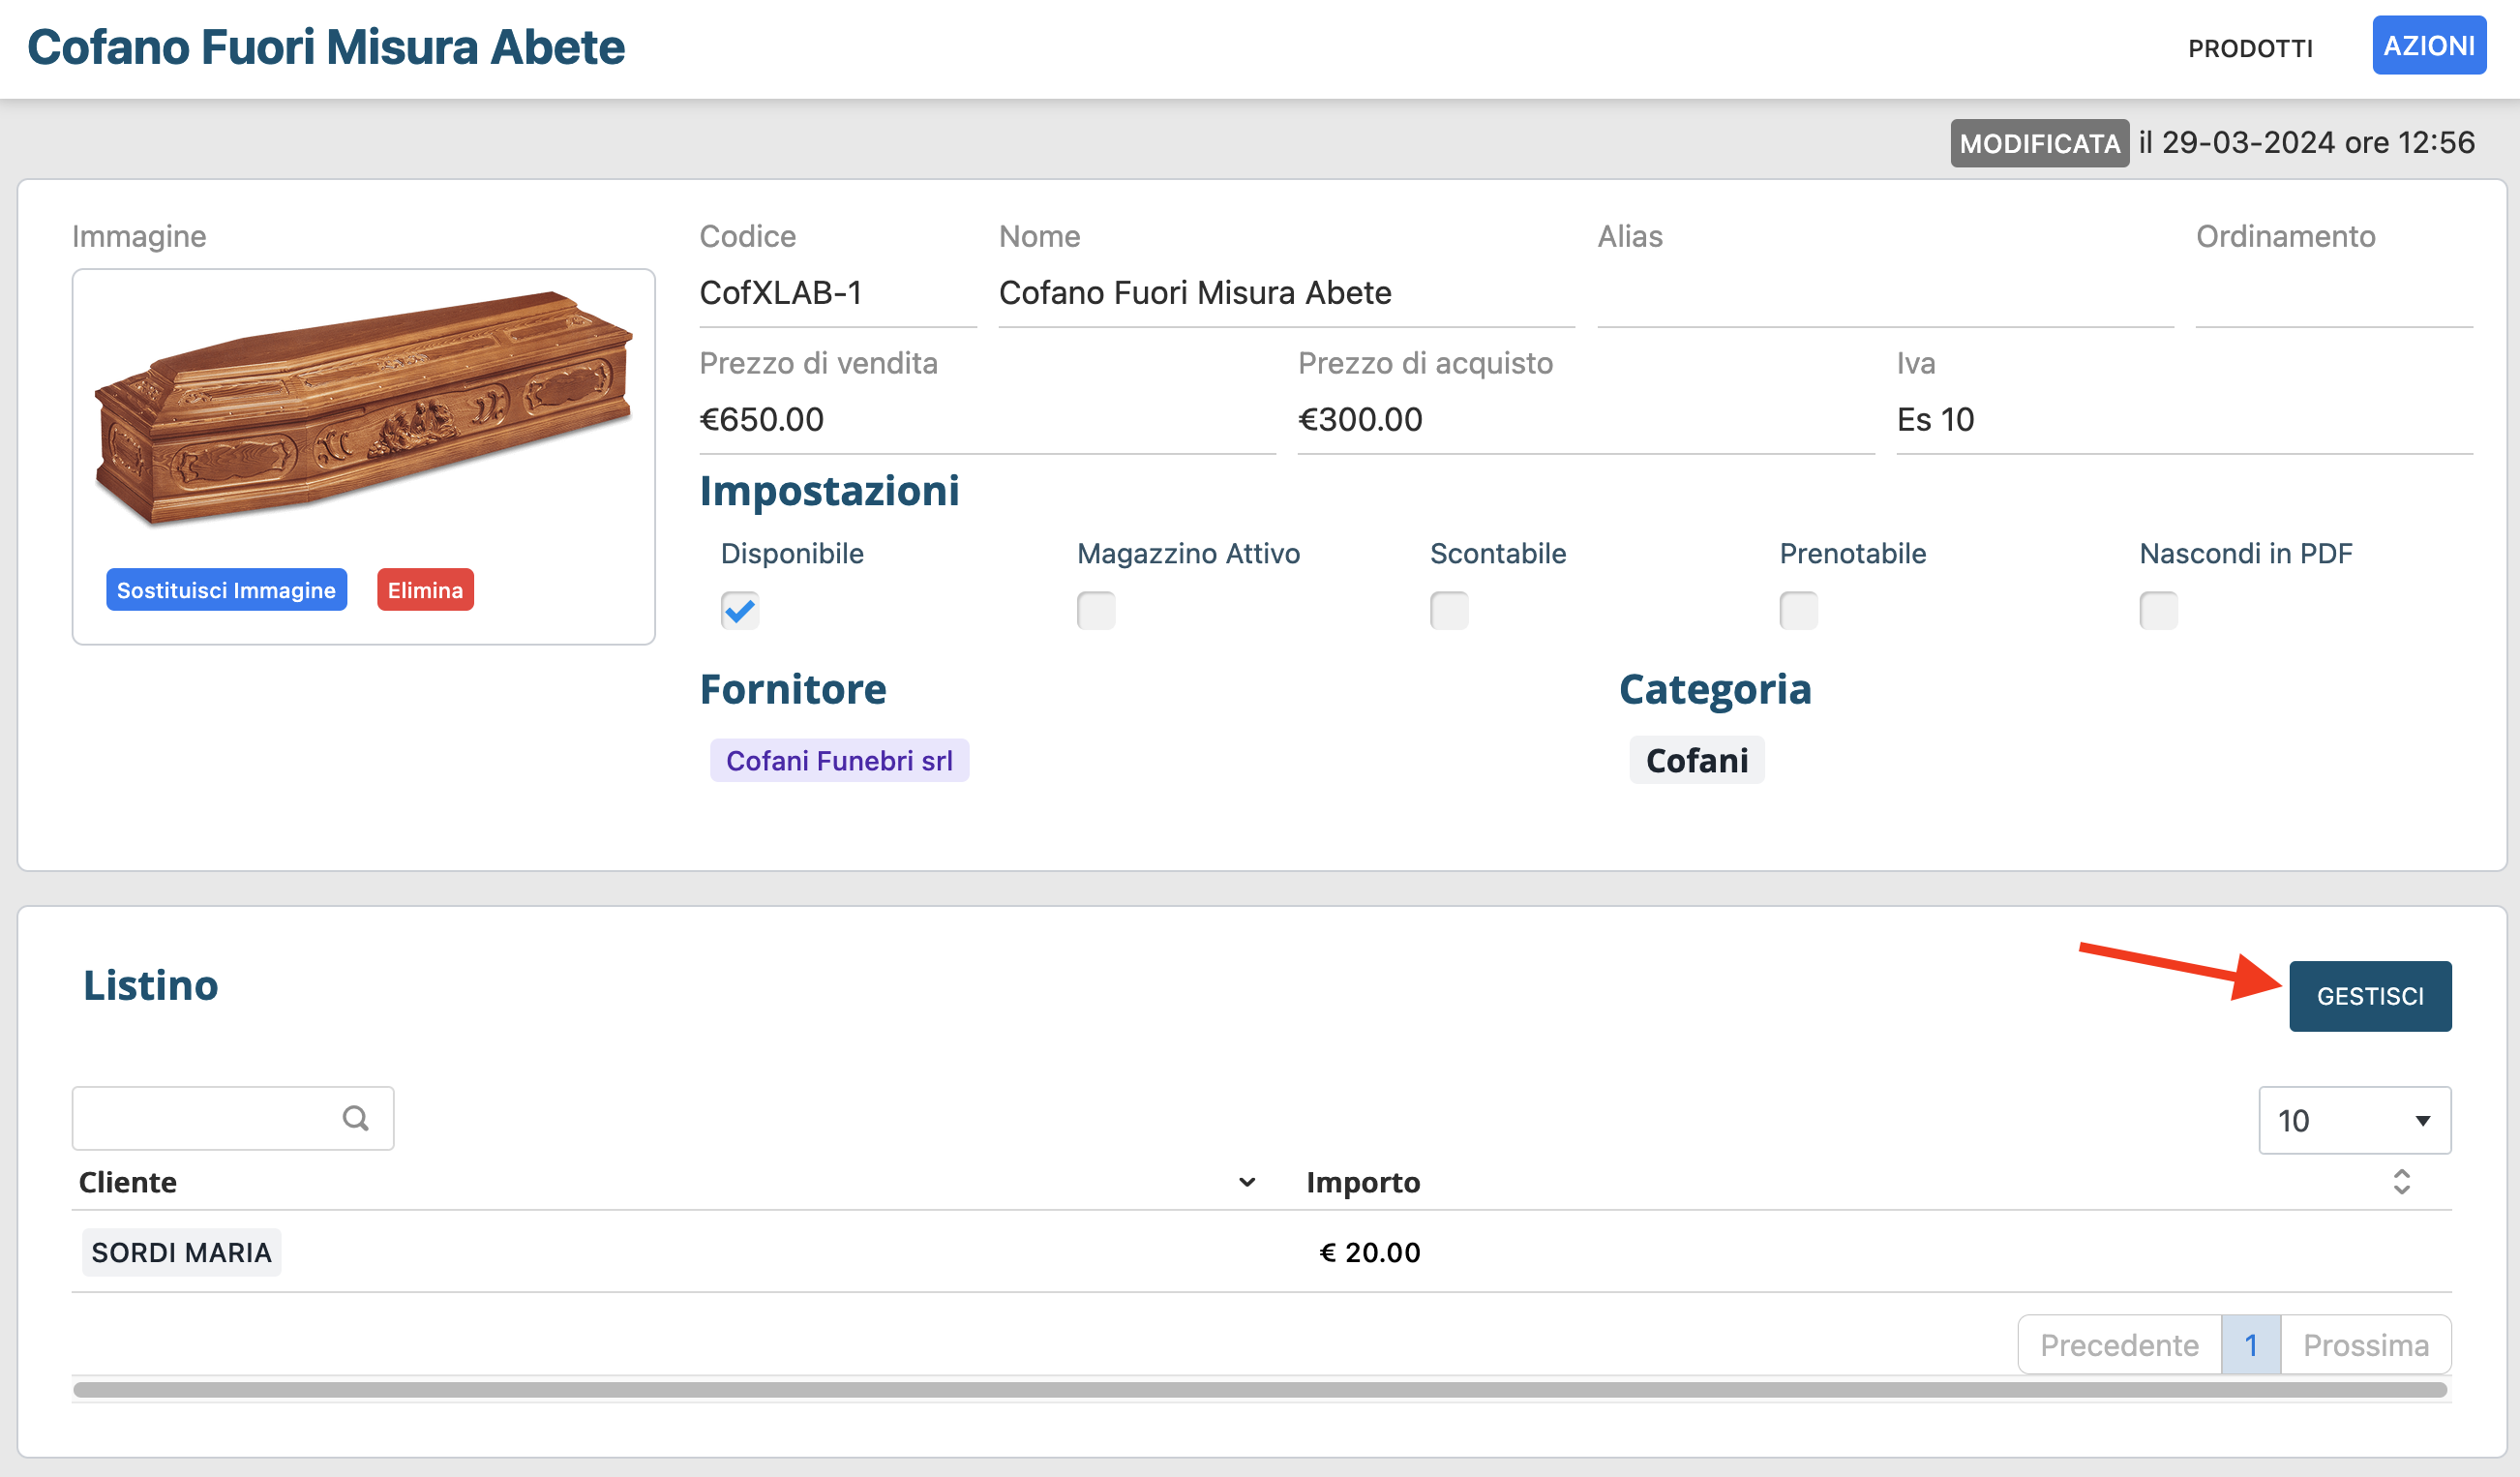Click the horizontal scrollbar under the table

pyautogui.click(x=1260, y=1390)
